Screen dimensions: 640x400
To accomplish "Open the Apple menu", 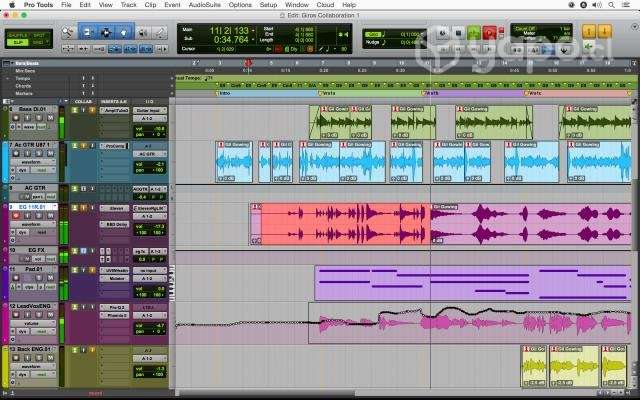I will (x=12, y=5).
